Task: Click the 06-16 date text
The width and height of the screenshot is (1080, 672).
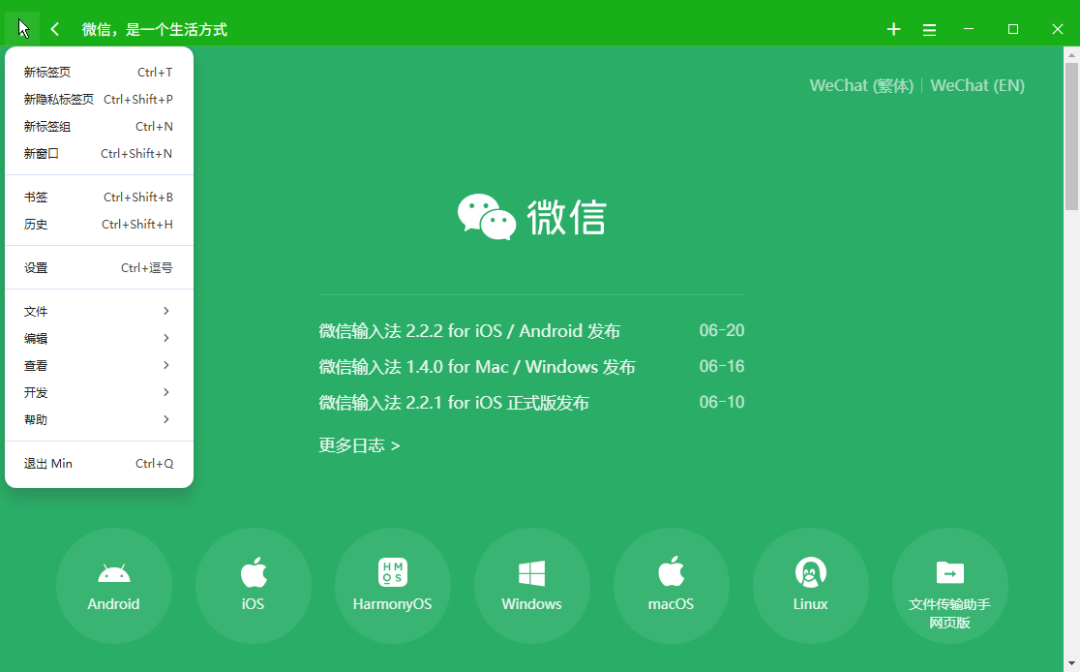Action: pos(722,366)
